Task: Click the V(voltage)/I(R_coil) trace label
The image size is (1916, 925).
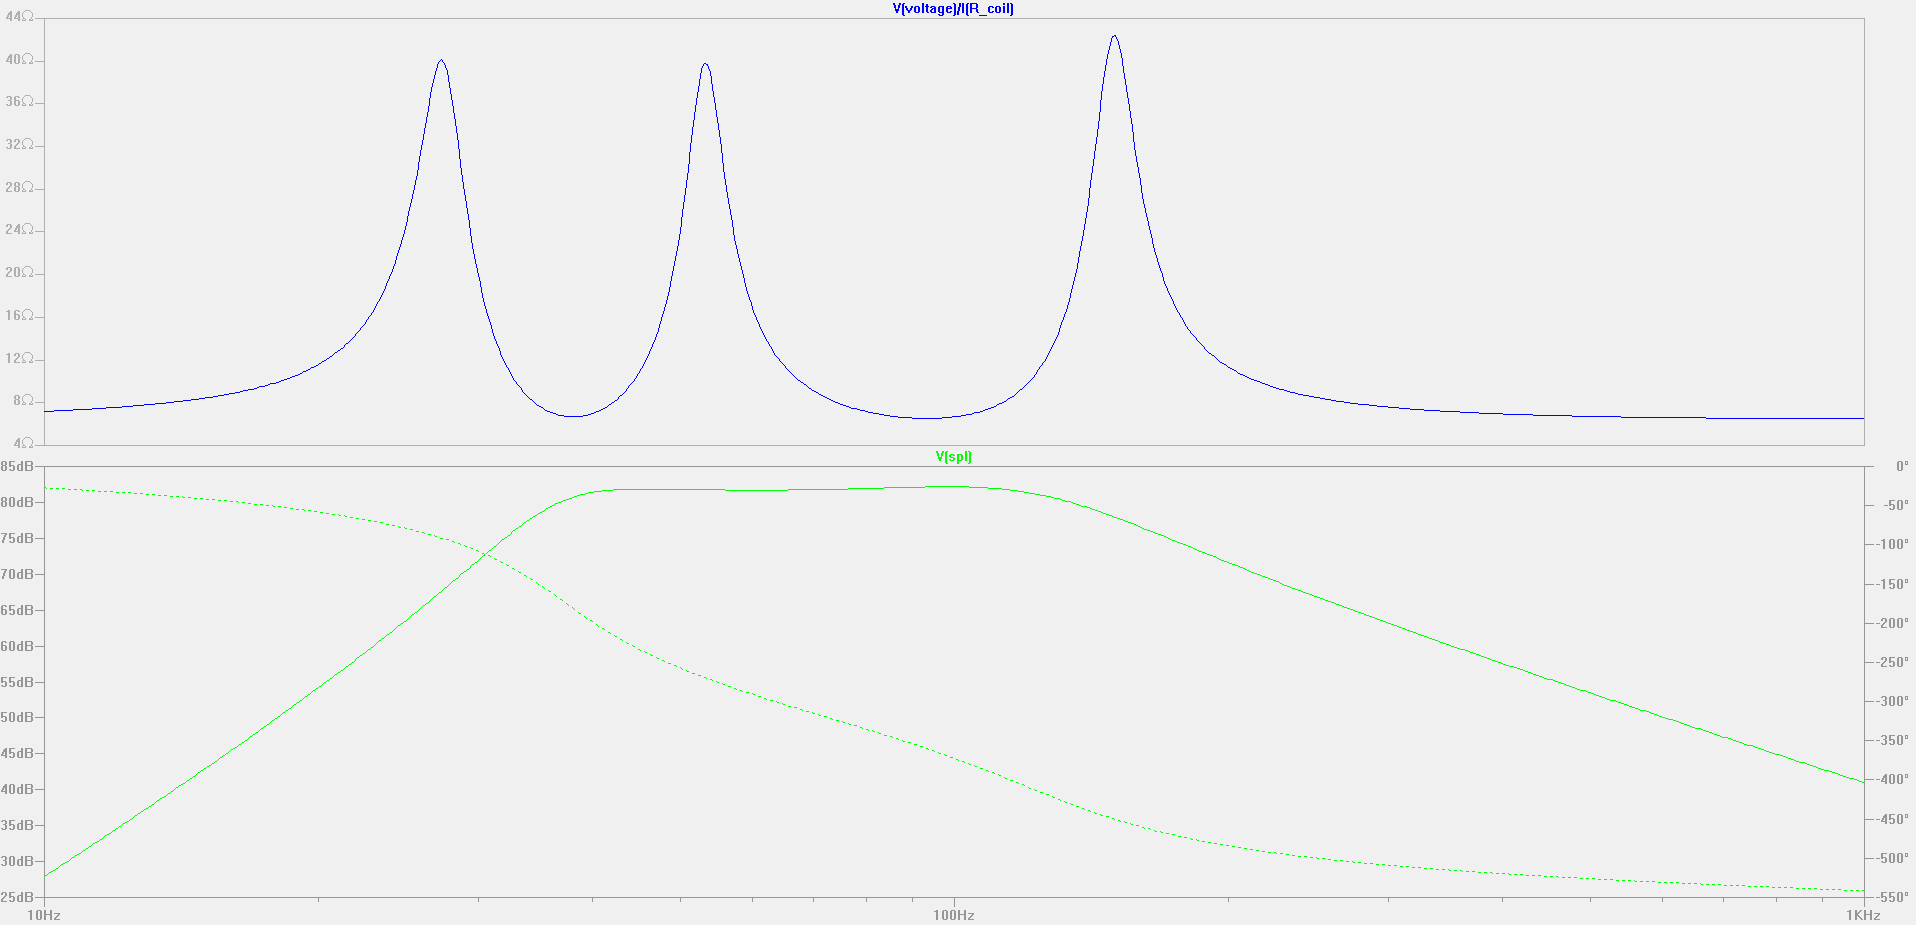Action: tap(953, 9)
